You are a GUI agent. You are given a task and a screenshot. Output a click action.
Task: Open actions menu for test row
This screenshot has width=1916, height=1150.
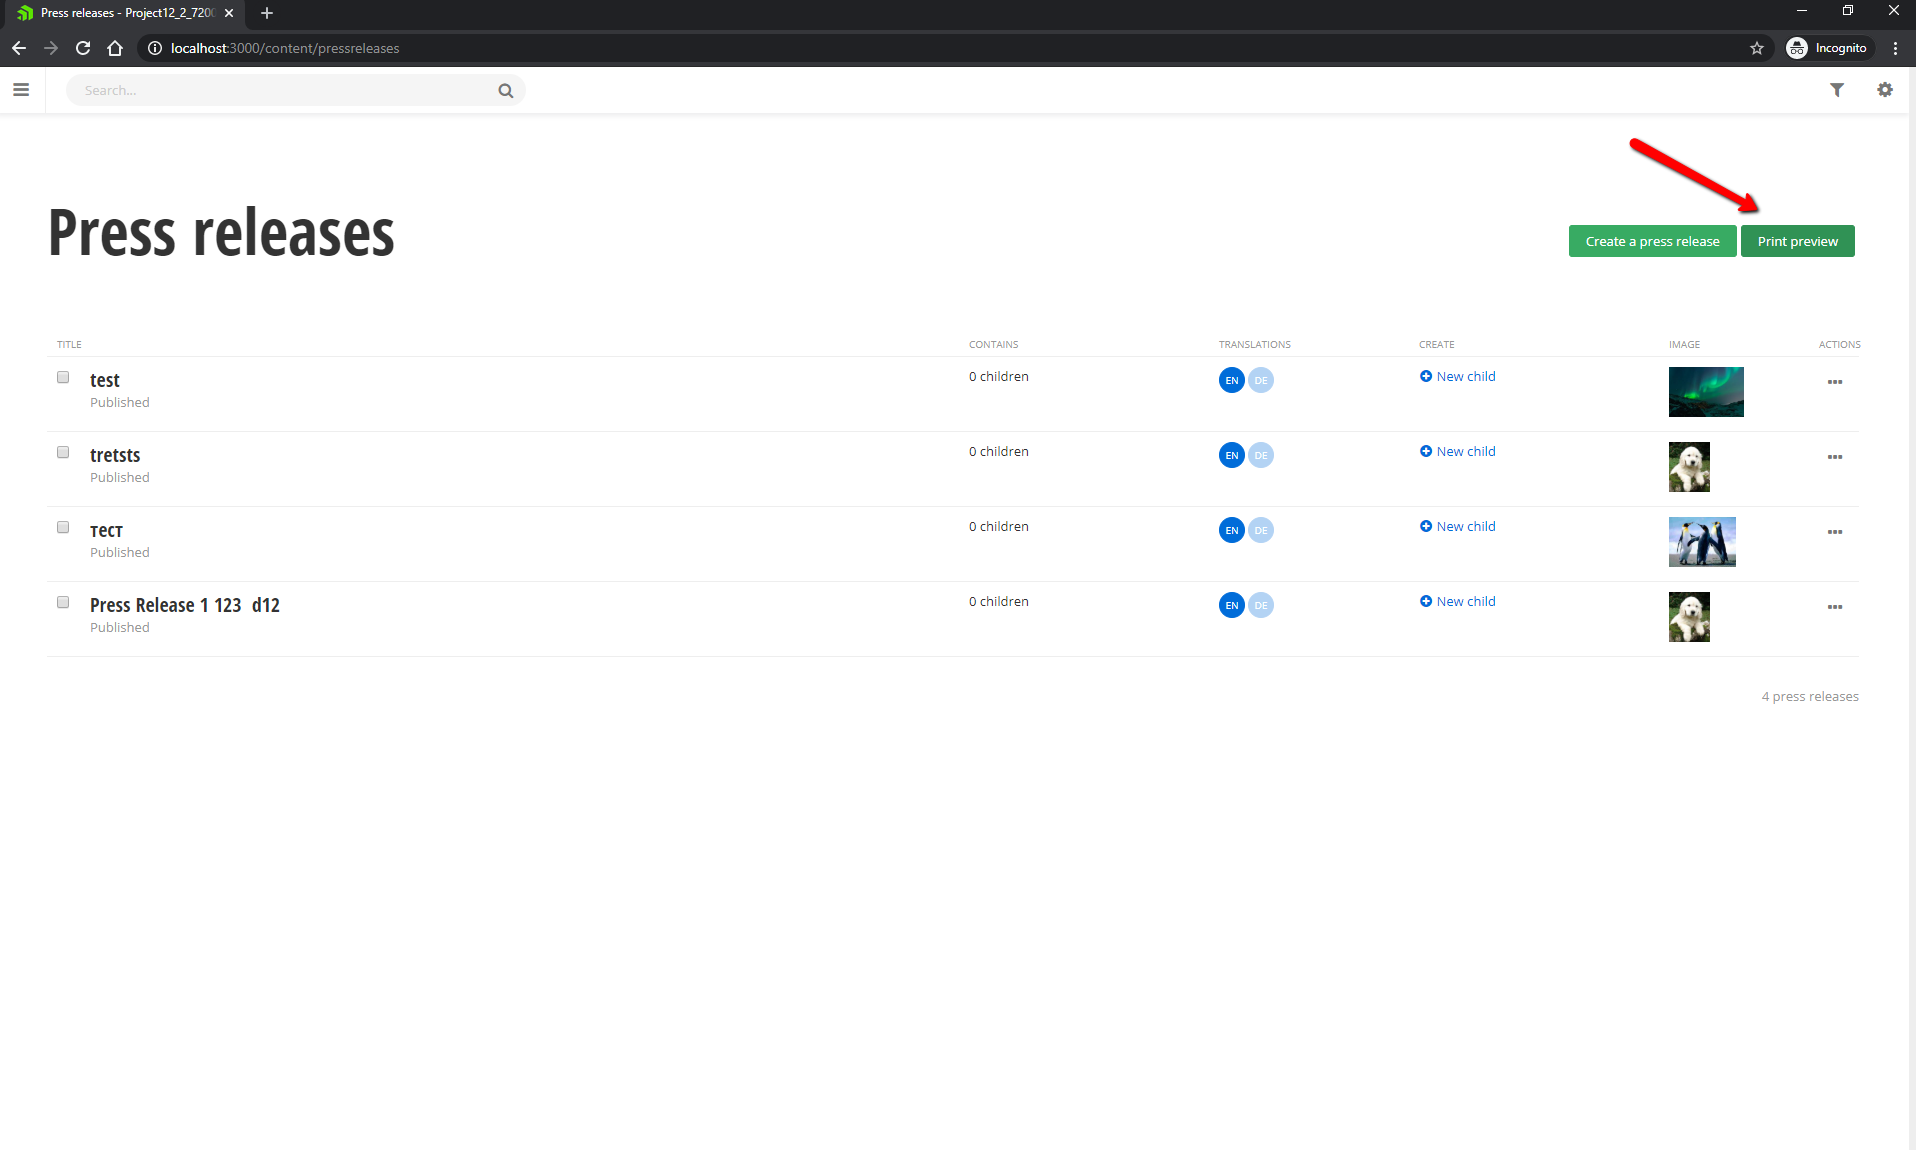pos(1835,382)
